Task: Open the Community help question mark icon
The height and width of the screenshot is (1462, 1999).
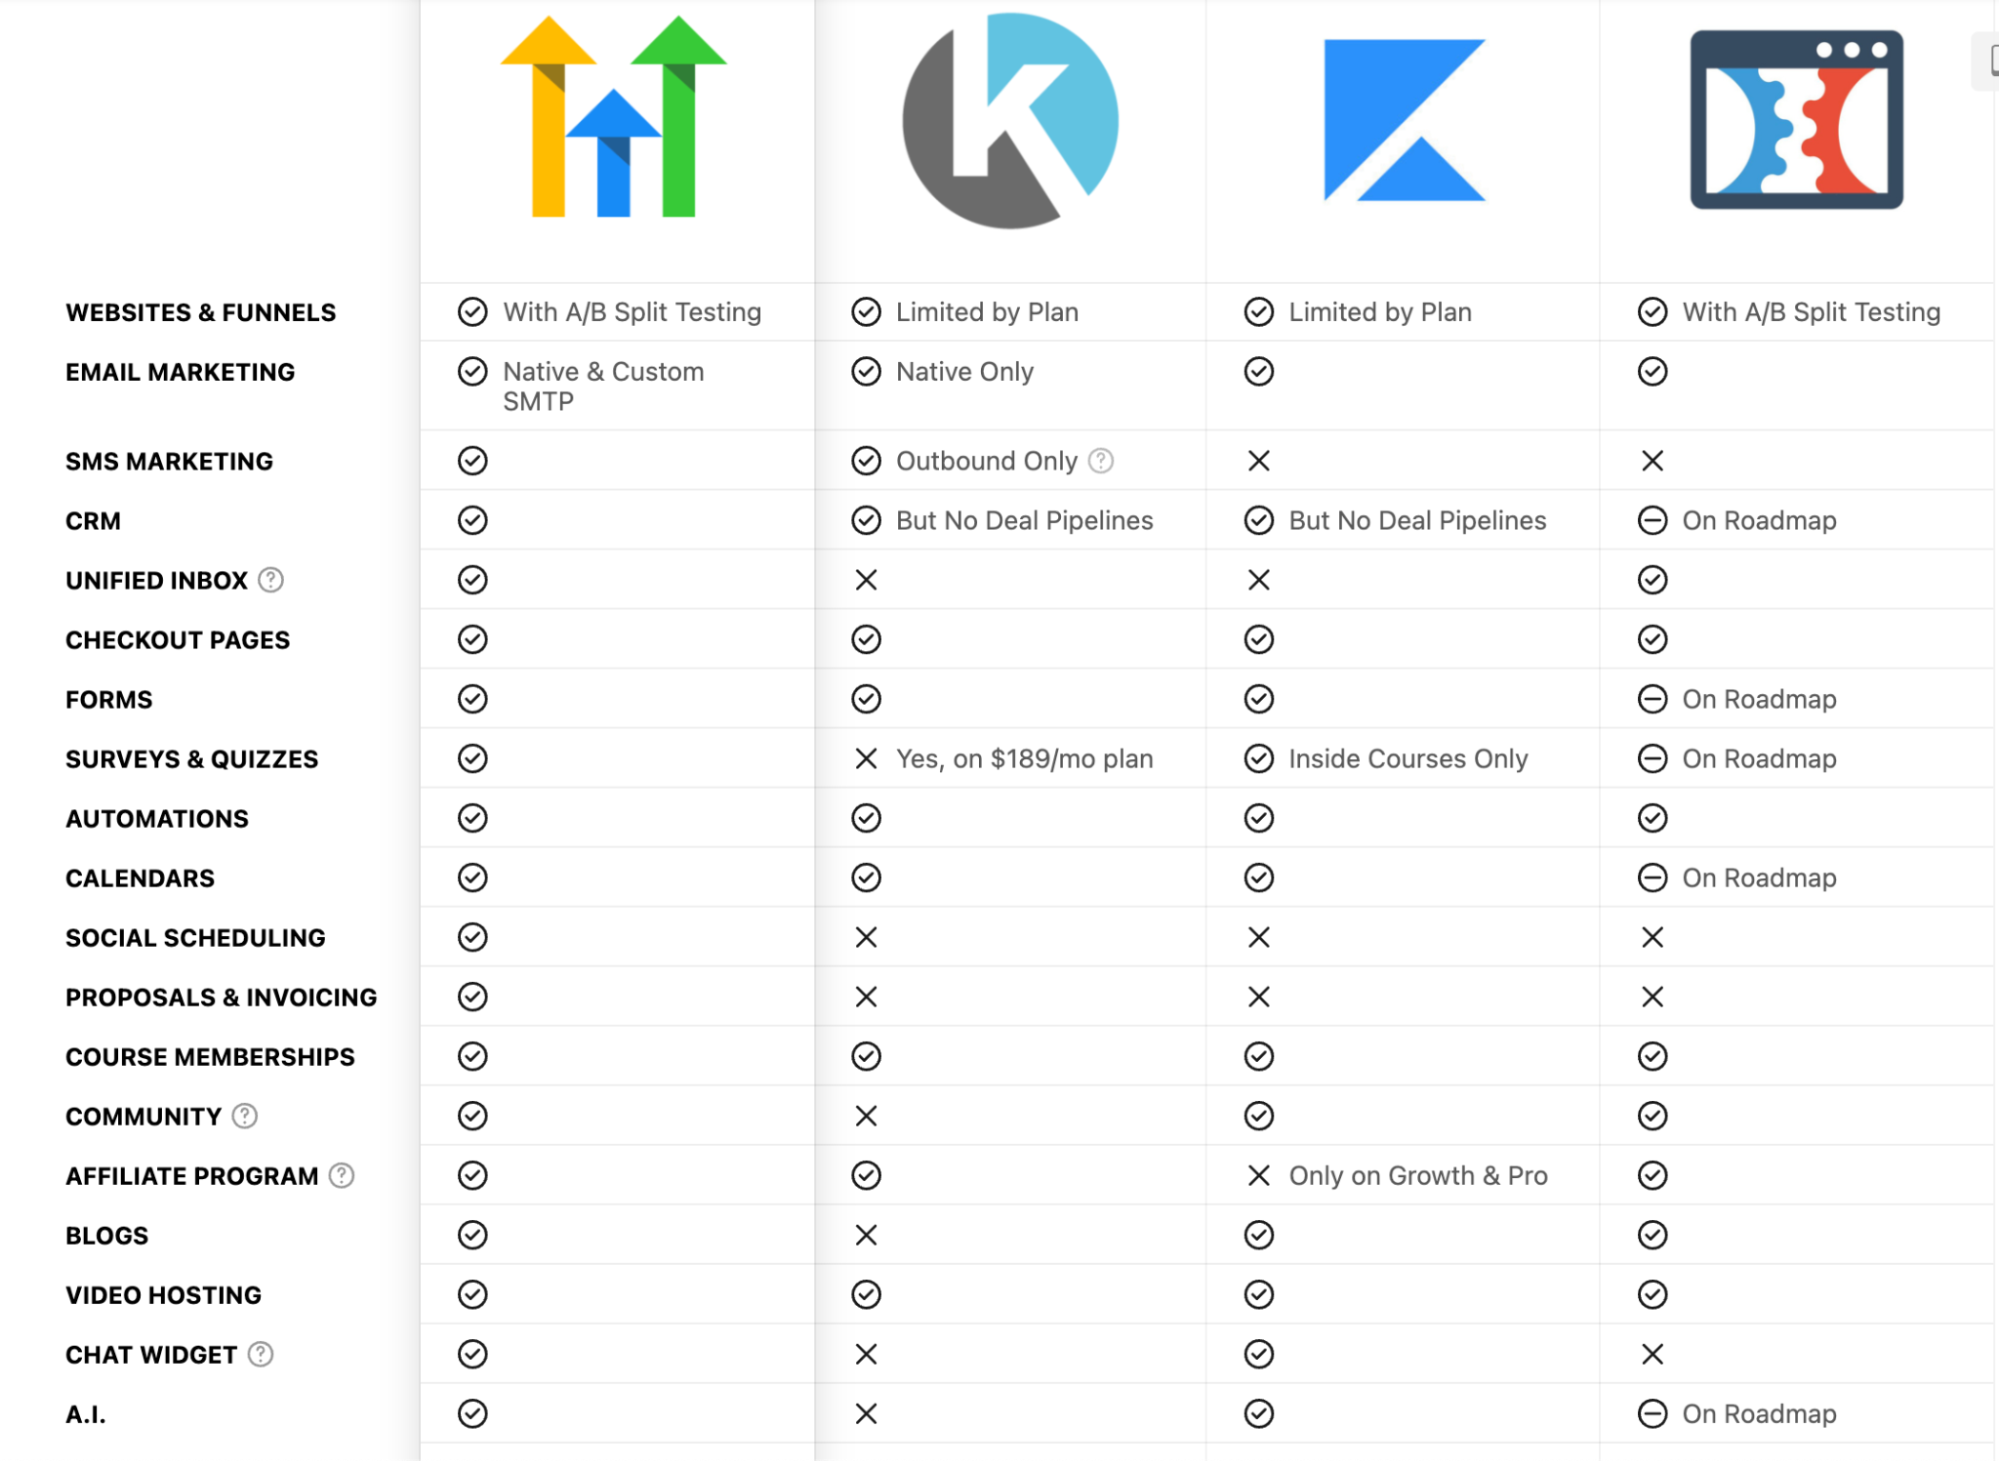Action: tap(245, 1116)
